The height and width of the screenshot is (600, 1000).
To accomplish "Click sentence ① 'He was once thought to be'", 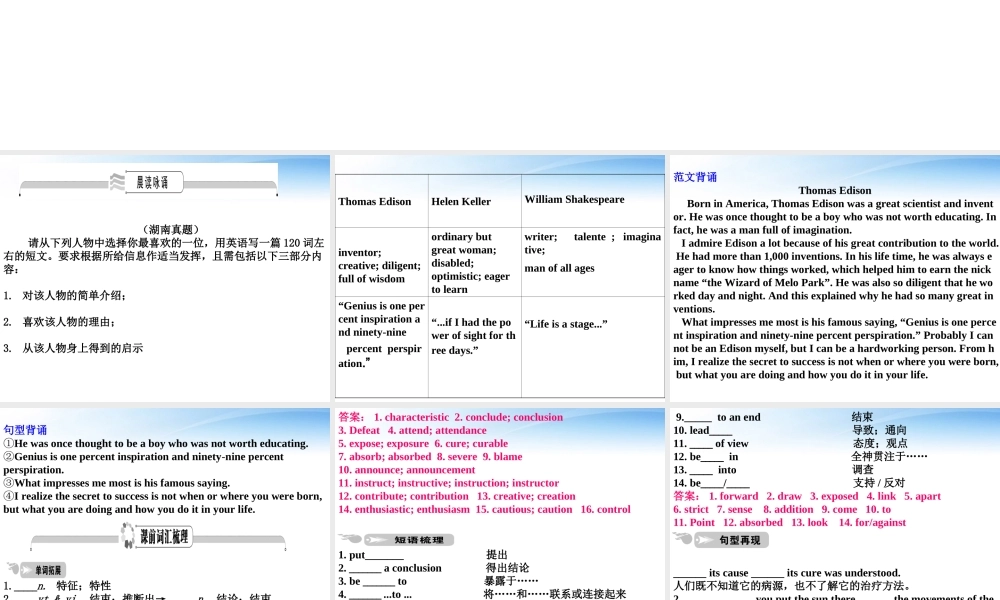I will 156,443.
